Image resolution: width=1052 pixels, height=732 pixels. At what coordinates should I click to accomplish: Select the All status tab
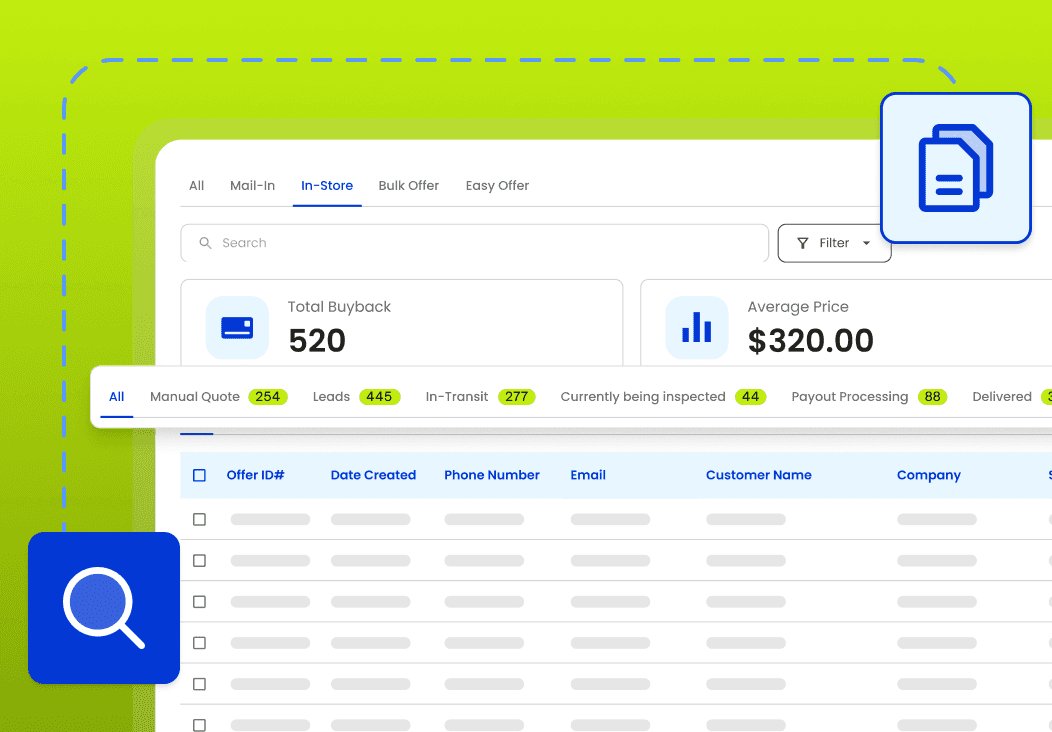coord(117,397)
